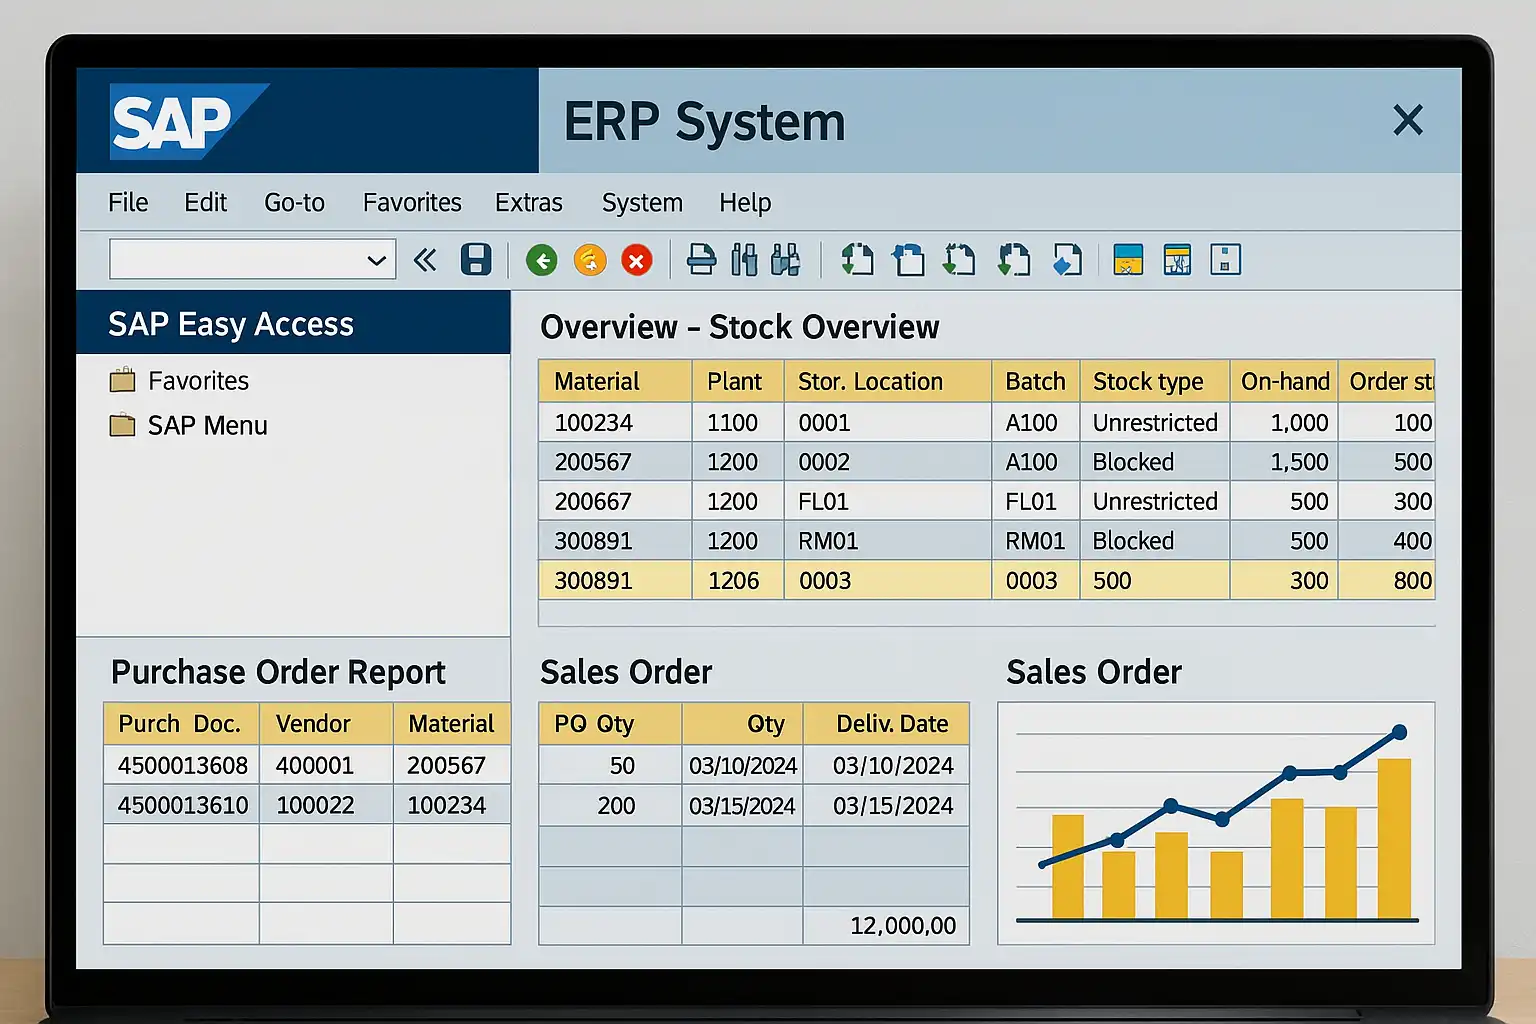This screenshot has width=1536, height=1024.
Task: Click the red Cancel icon
Action: 637,261
